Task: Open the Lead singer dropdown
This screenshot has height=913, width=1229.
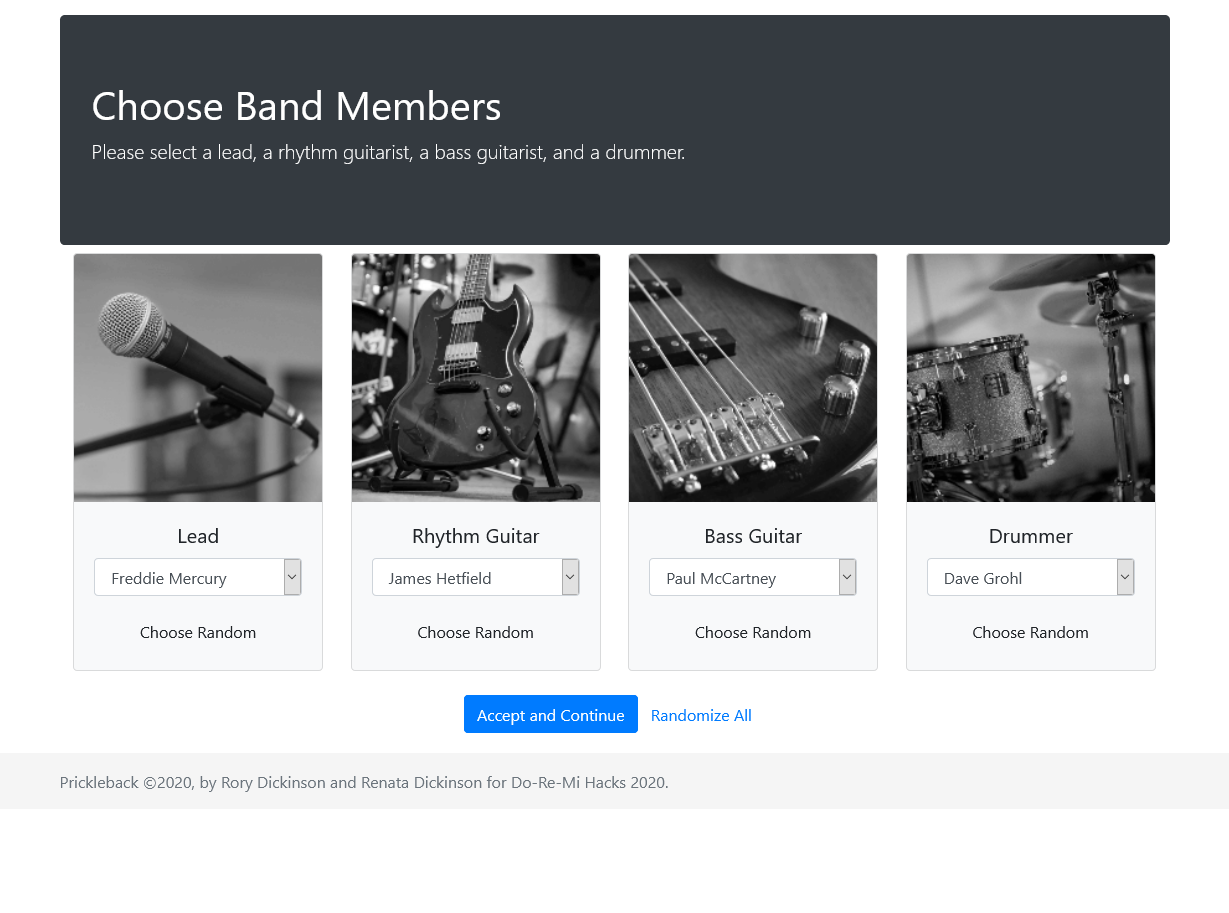Action: (198, 577)
